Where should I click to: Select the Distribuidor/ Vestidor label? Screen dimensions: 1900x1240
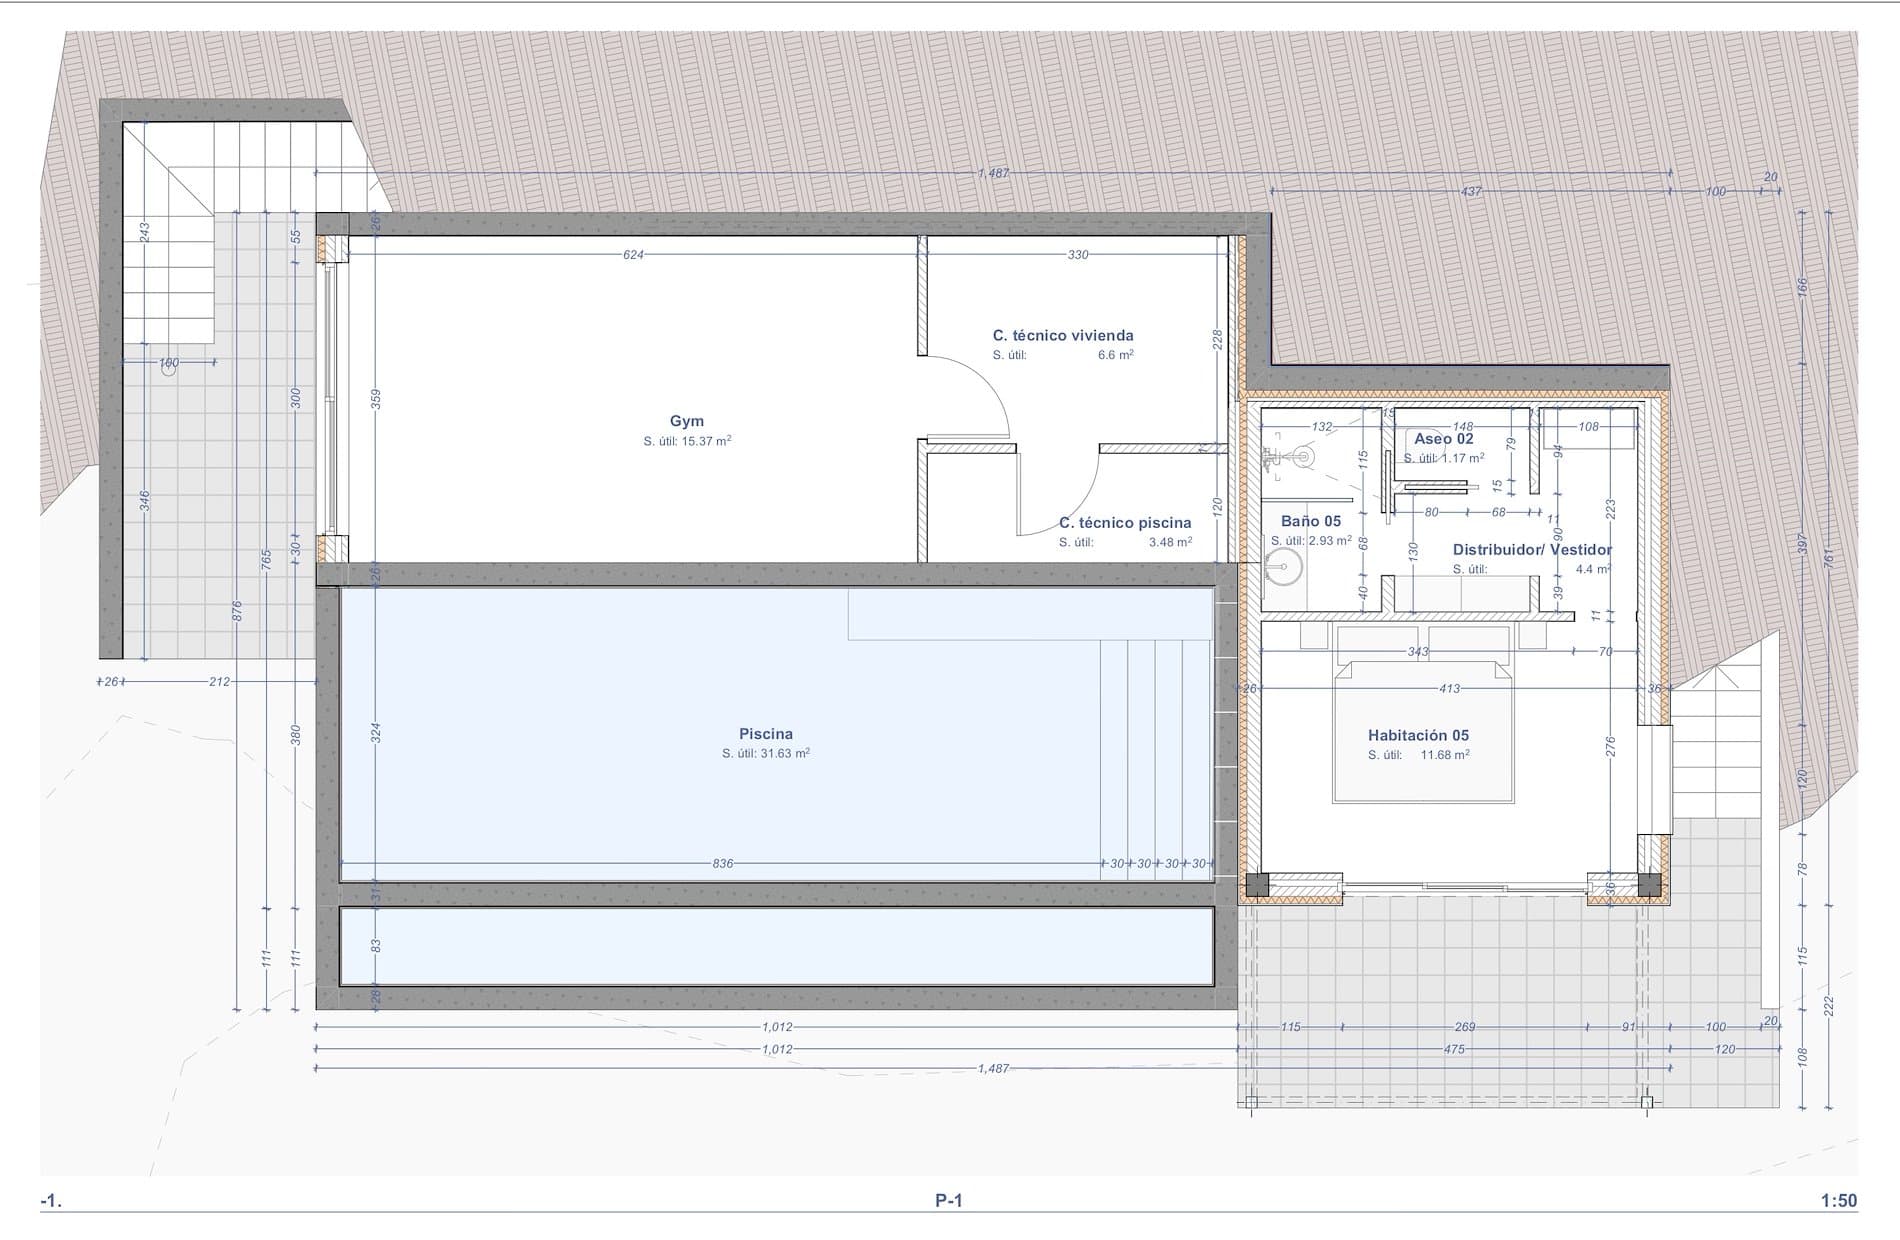click(x=1531, y=550)
